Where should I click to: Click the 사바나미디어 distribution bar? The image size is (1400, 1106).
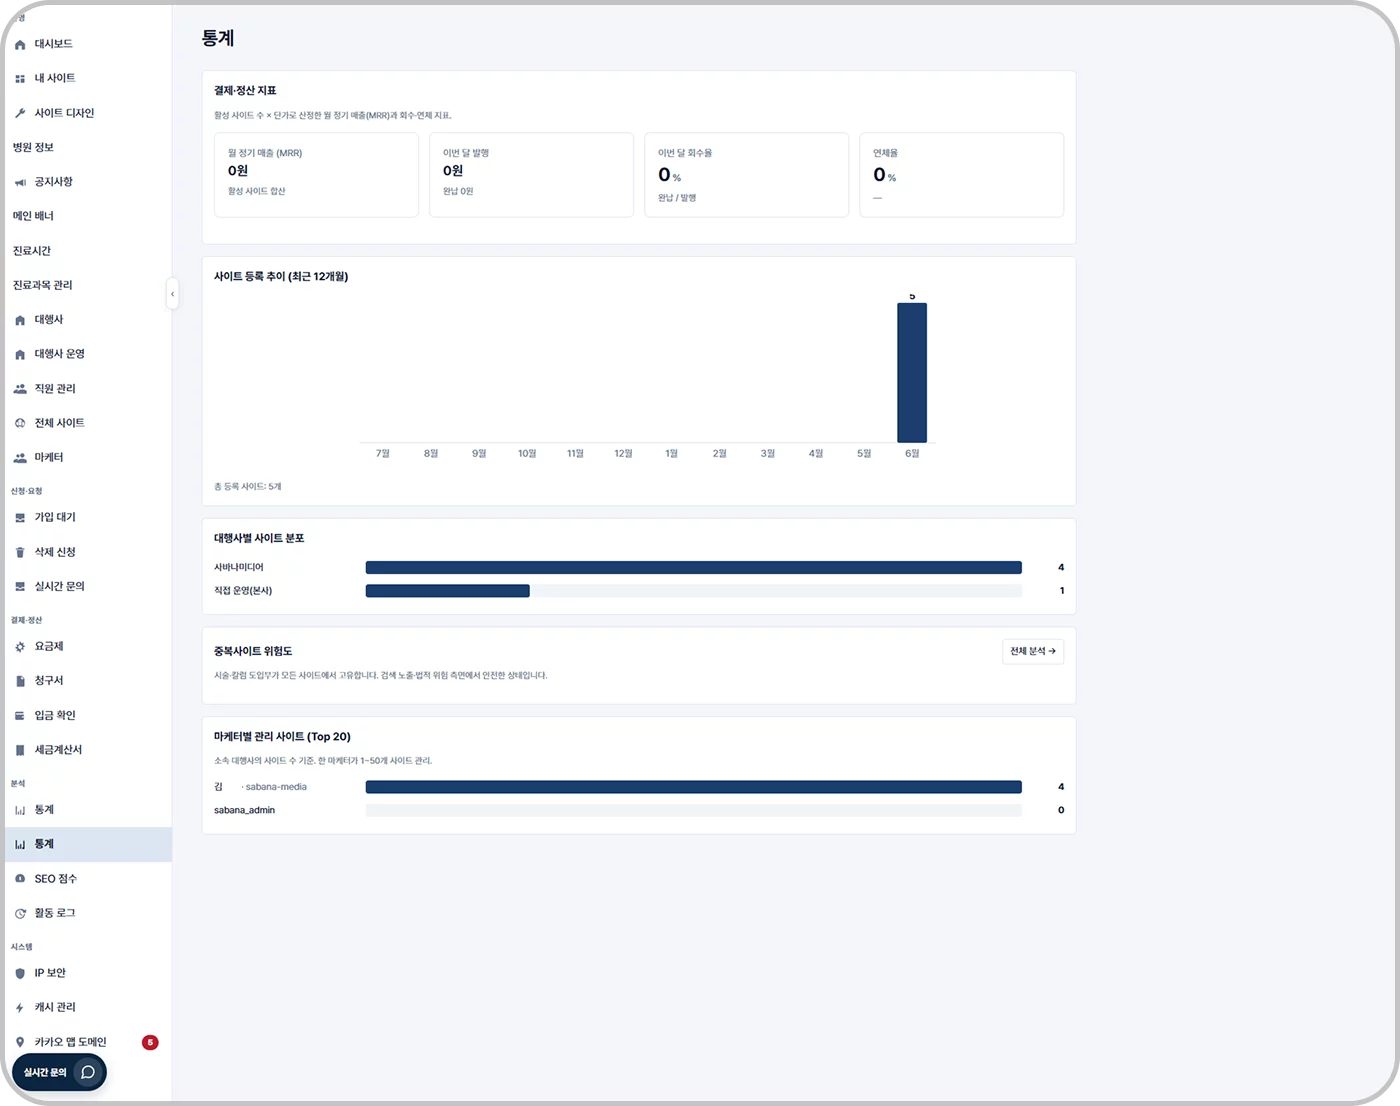click(694, 567)
